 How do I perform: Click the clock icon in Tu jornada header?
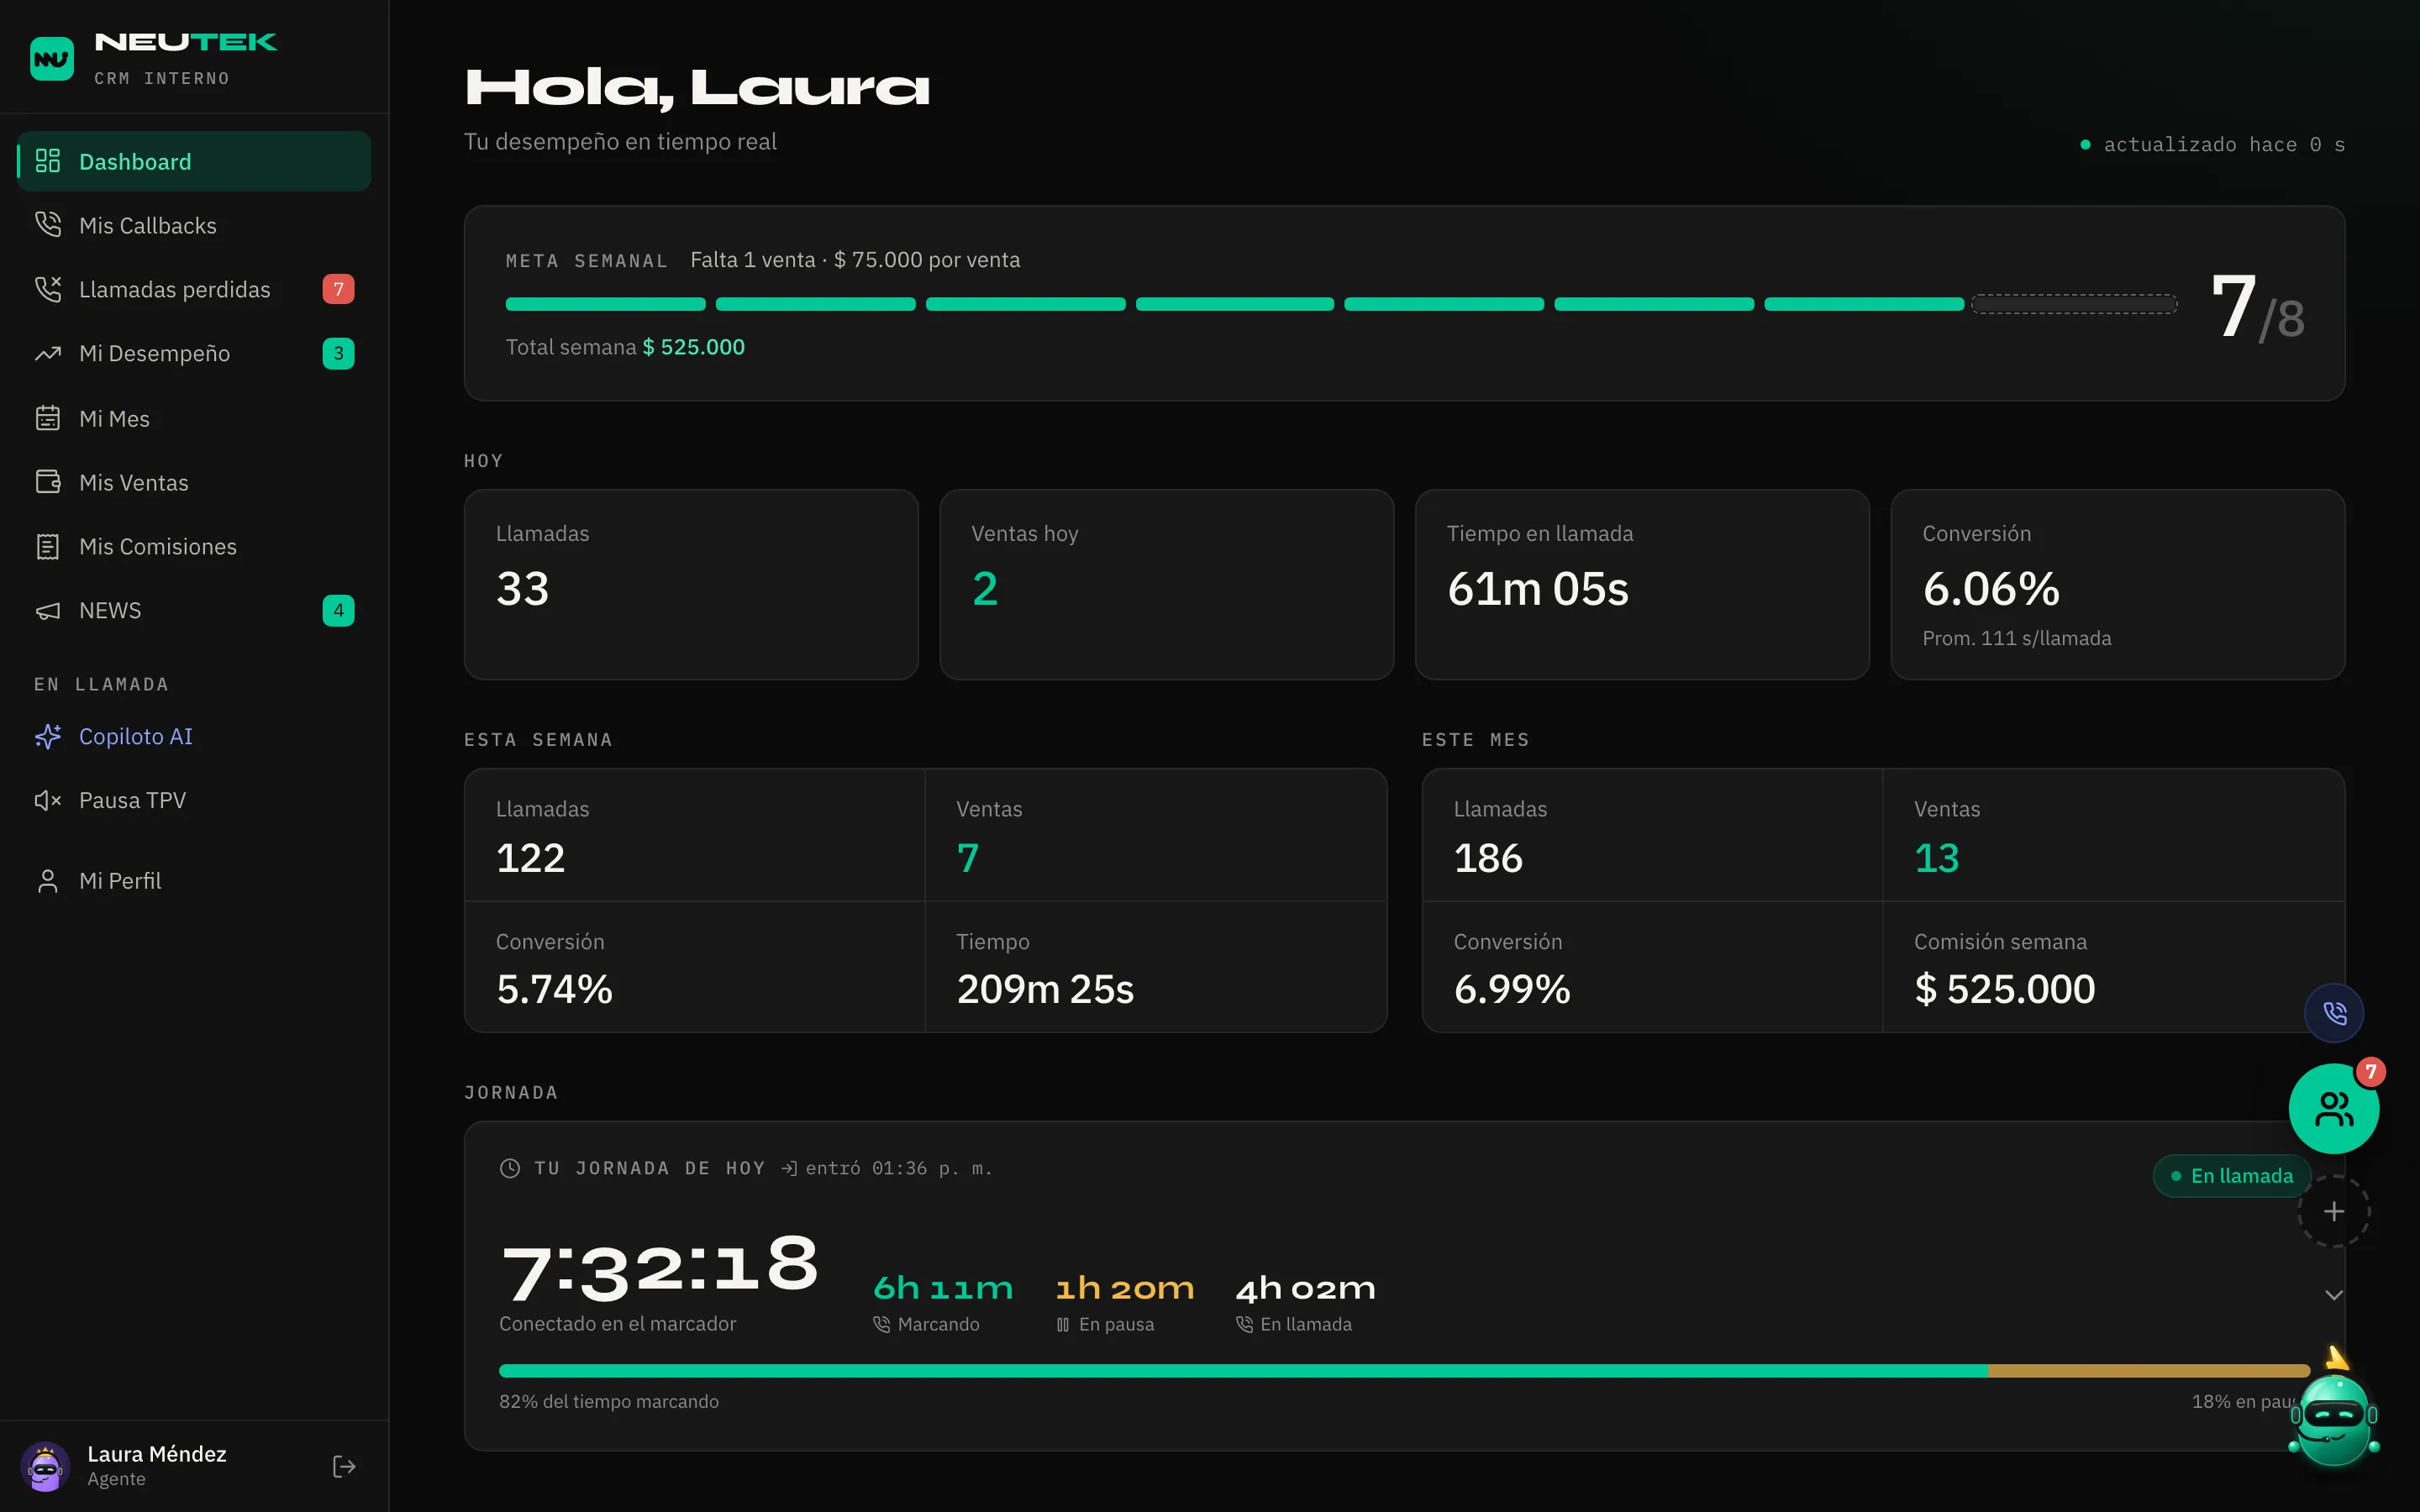[510, 1168]
